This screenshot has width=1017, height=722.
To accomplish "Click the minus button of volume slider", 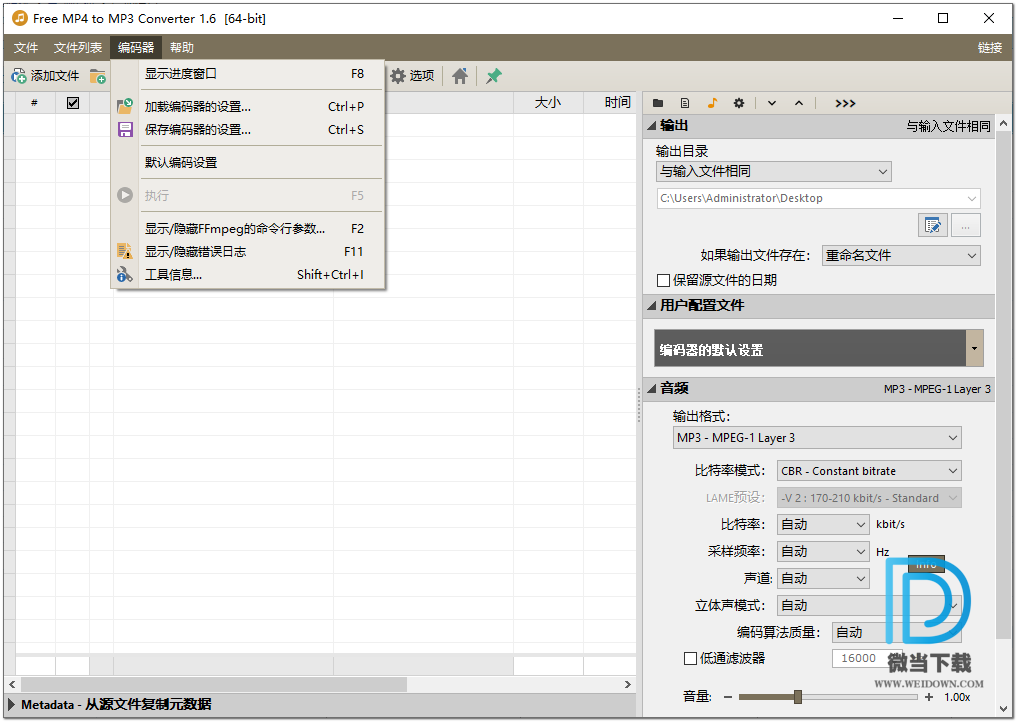I will pos(728,697).
